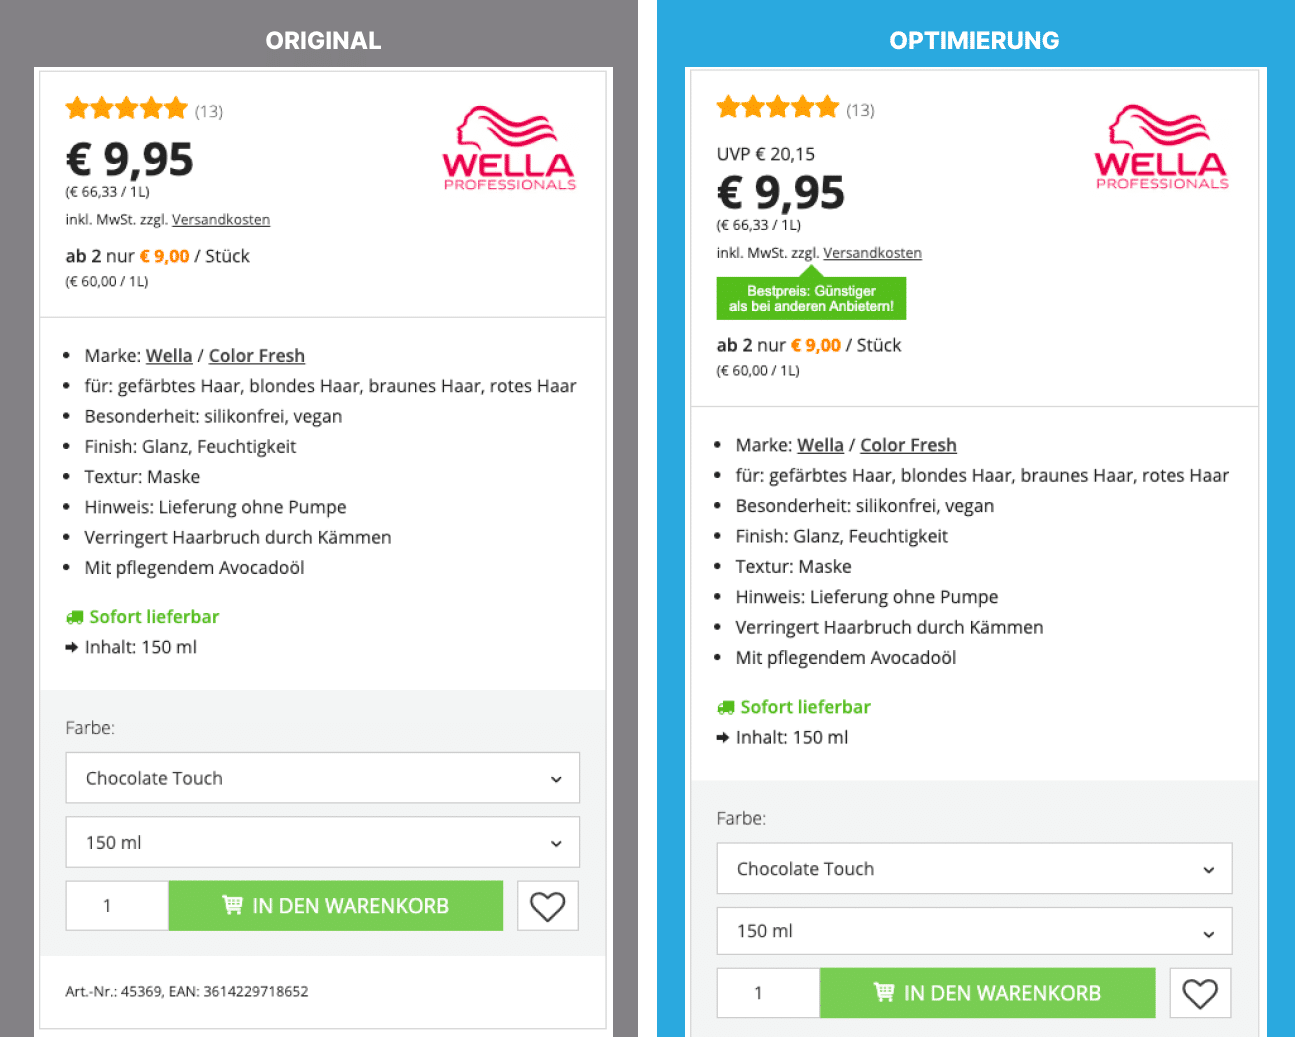Open the Chocolate Touch dropdown in the optimized panel

pyautogui.click(x=973, y=868)
